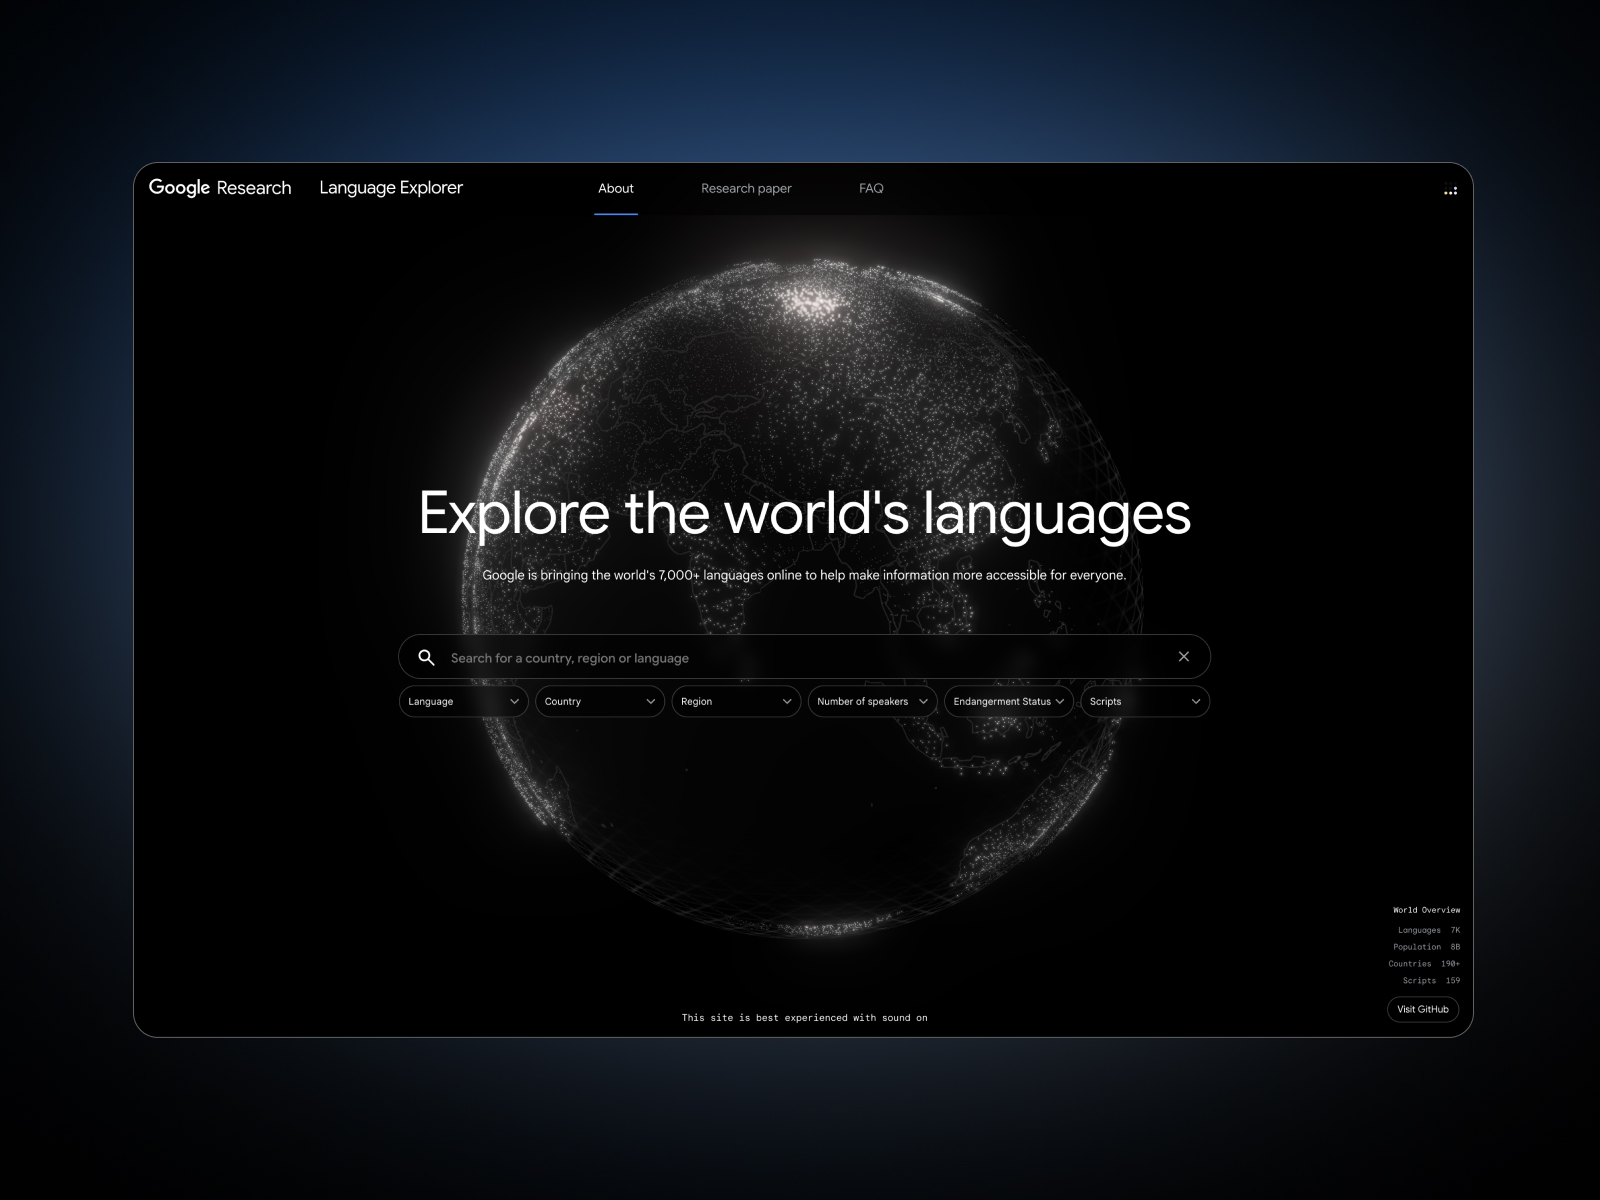The height and width of the screenshot is (1200, 1600).
Task: Click inside the country search field
Action: pyautogui.click(x=700, y=657)
